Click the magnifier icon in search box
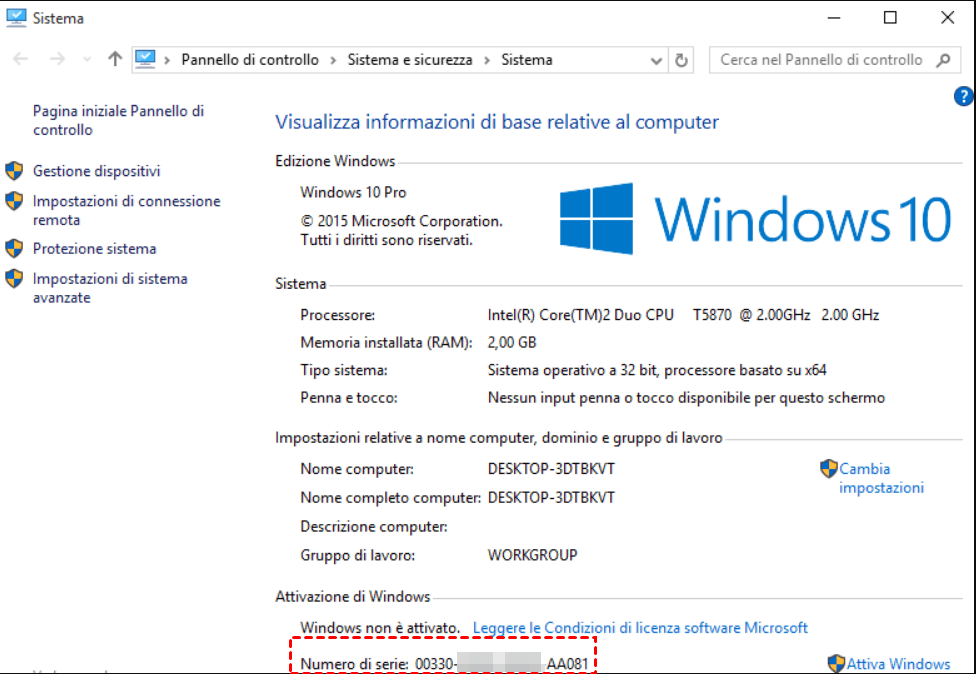This screenshot has height=674, width=976. [x=943, y=60]
